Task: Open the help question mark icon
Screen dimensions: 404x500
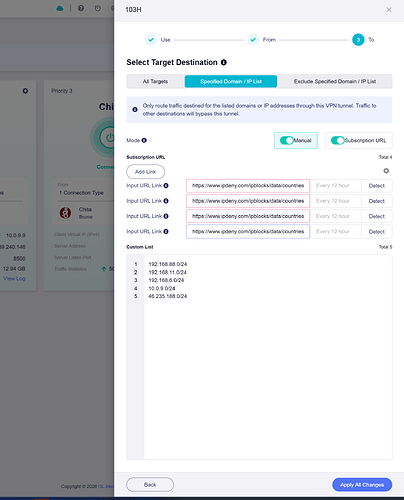Action: tap(81, 8)
